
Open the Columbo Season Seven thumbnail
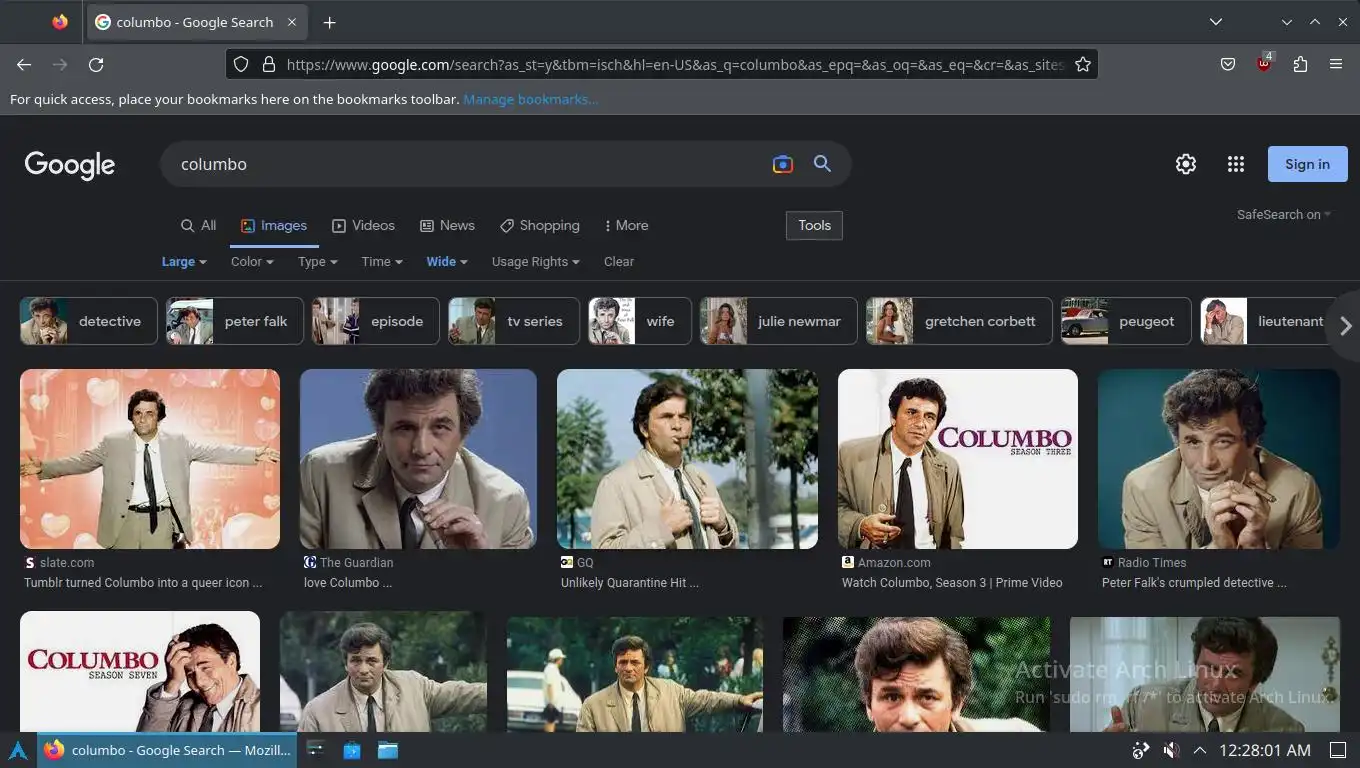[140, 671]
